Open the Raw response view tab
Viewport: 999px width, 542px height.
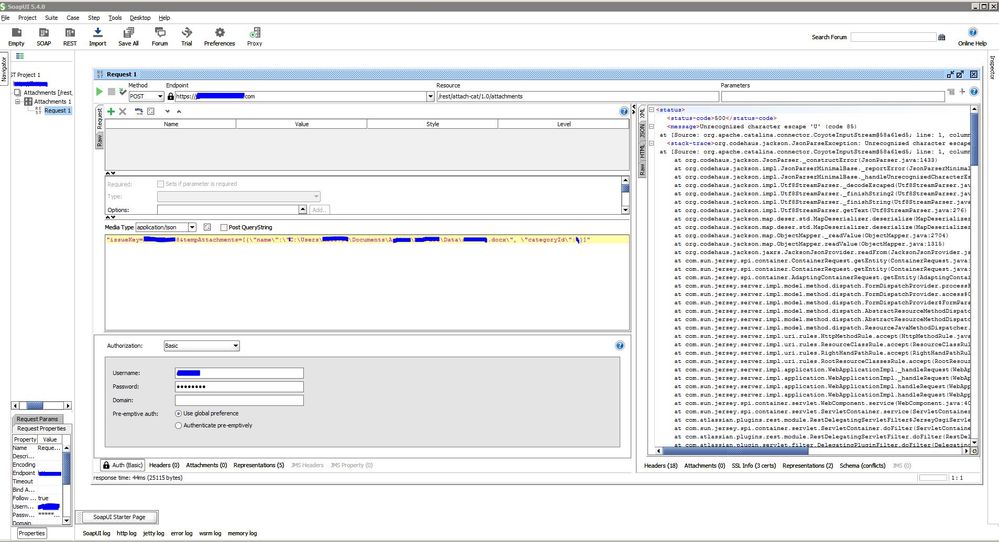642,170
